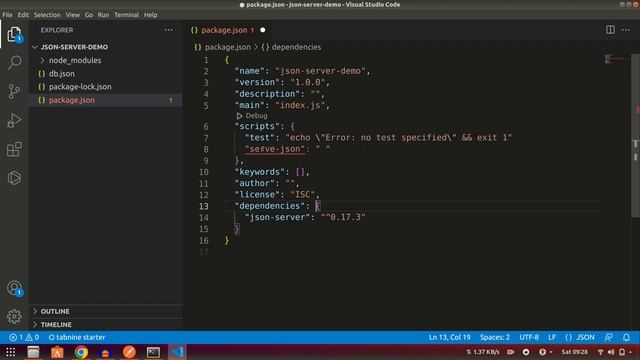Open the Selection menu
640x360 pixels.
pyautogui.click(x=47, y=15)
